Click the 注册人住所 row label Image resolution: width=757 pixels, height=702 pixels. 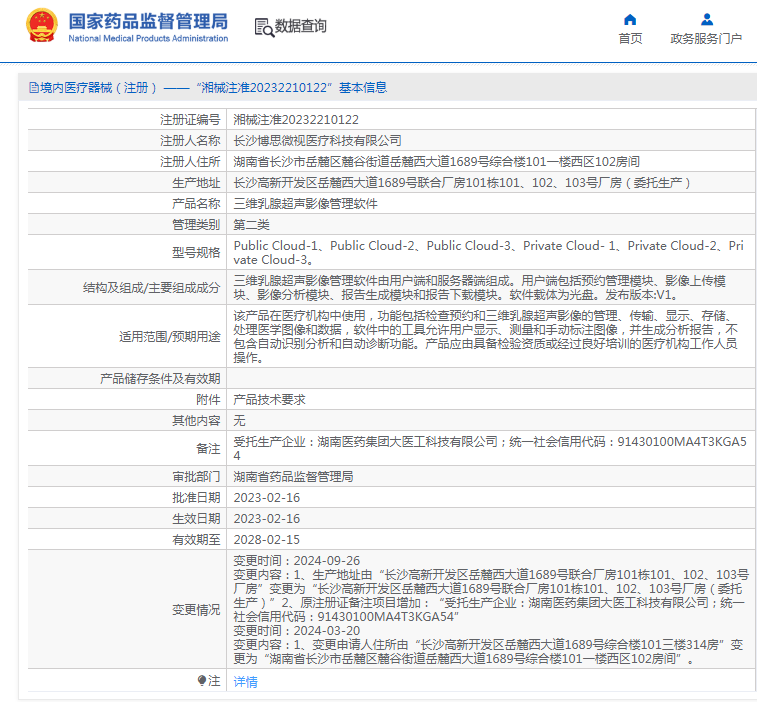[x=190, y=162]
